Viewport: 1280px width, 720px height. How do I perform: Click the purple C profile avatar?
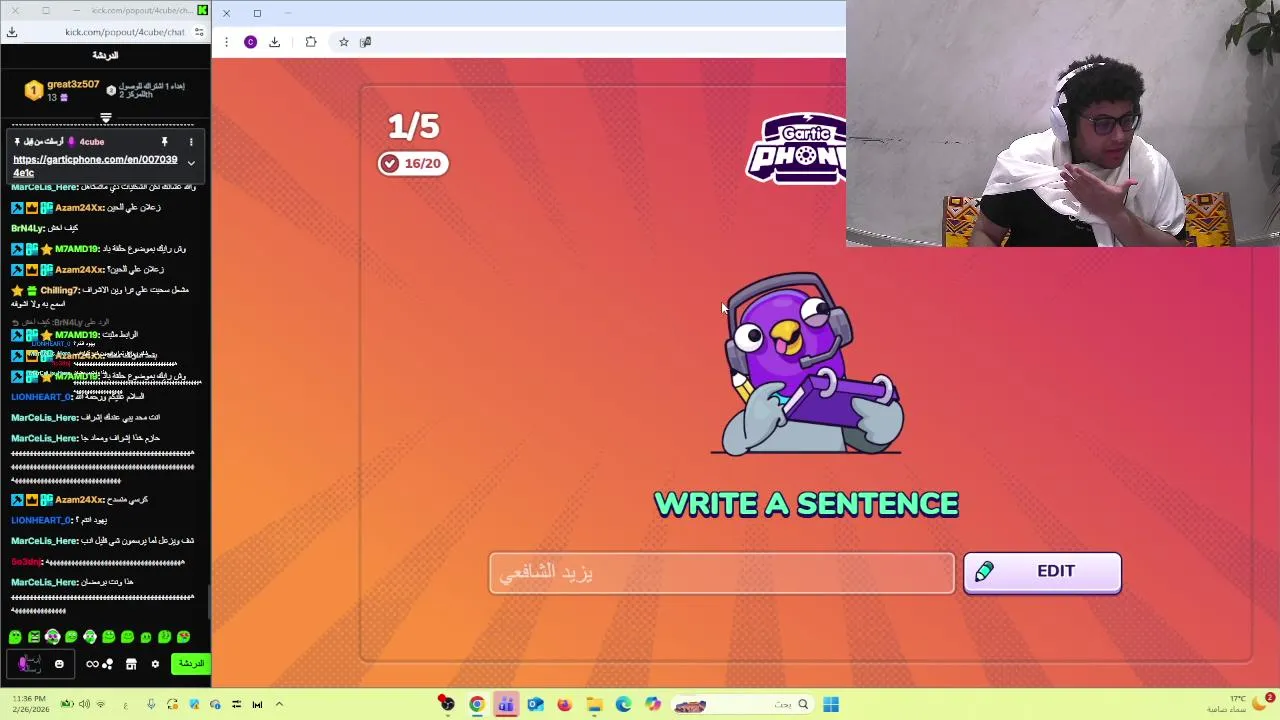(x=250, y=42)
